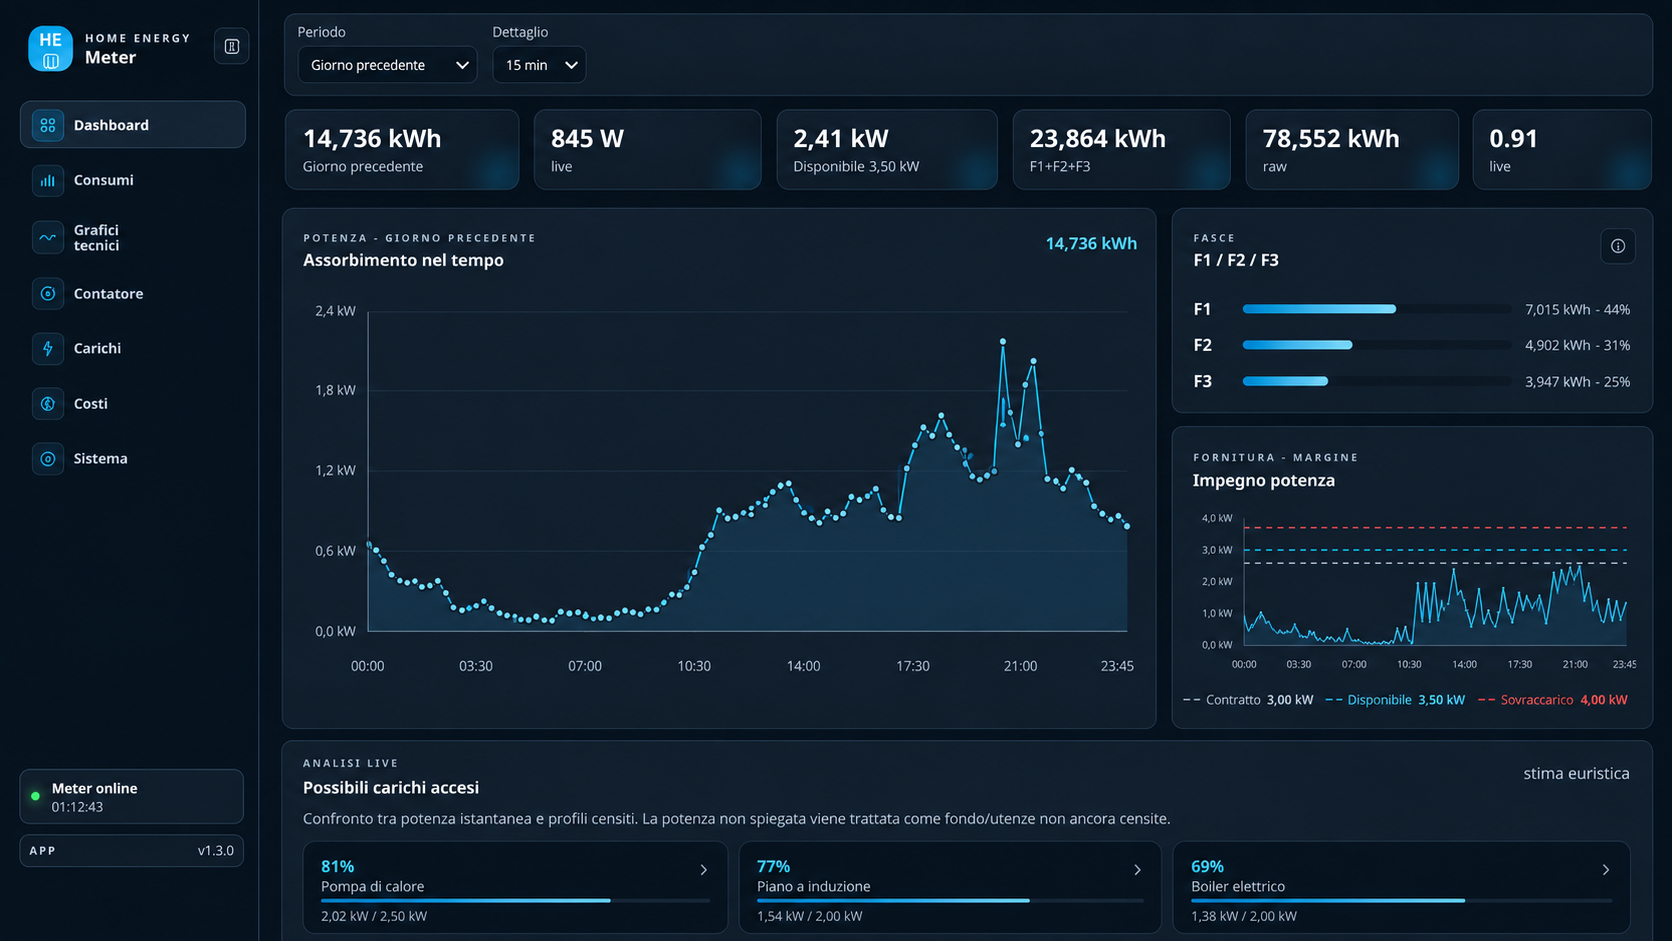Click the 14,736 kWh Giorno precedente card
The height and width of the screenshot is (941, 1672).
pos(402,150)
